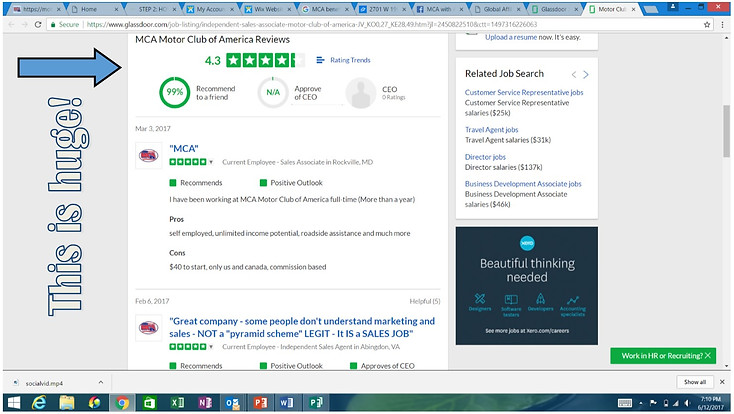Open the Action Center flag icon
This screenshot has width=734, height=414.
point(653,403)
